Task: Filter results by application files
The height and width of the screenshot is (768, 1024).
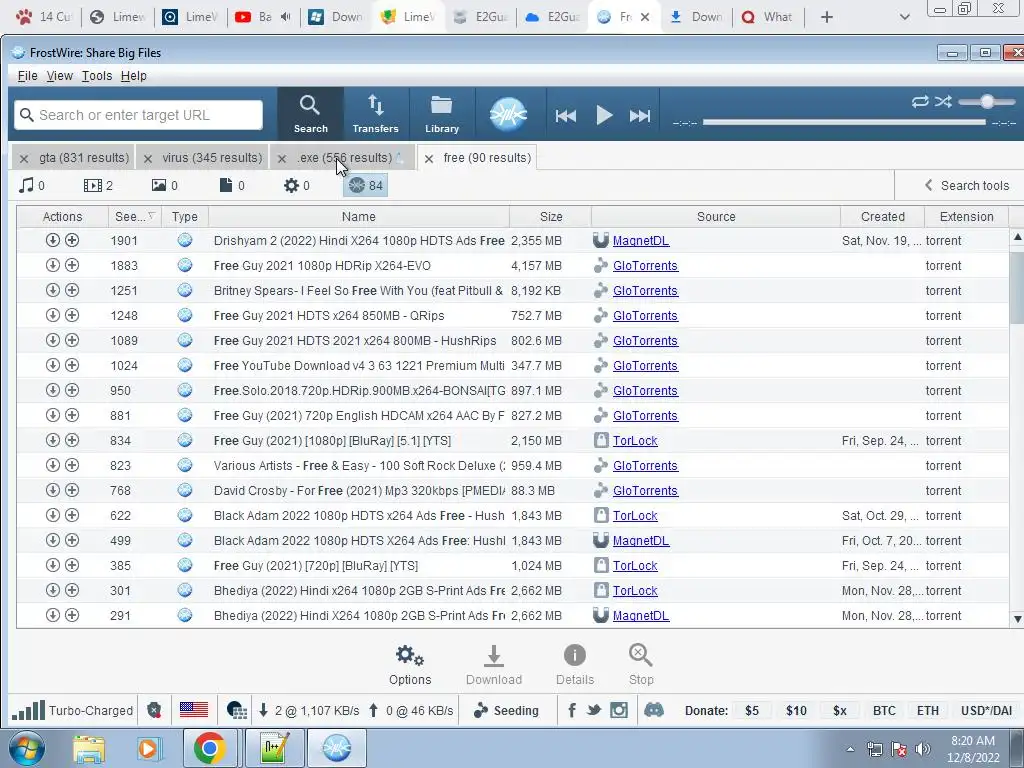Action: (x=296, y=185)
